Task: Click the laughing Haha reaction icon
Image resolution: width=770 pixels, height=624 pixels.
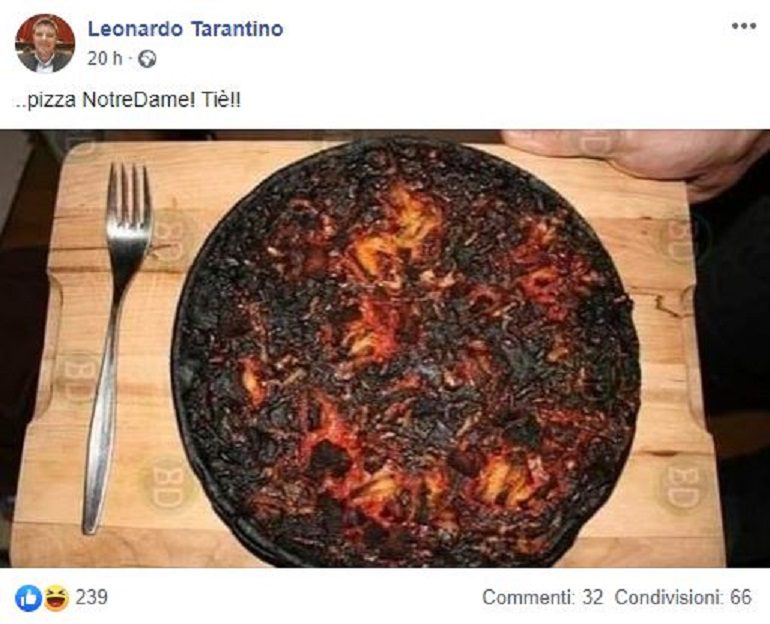Action: tap(56, 598)
